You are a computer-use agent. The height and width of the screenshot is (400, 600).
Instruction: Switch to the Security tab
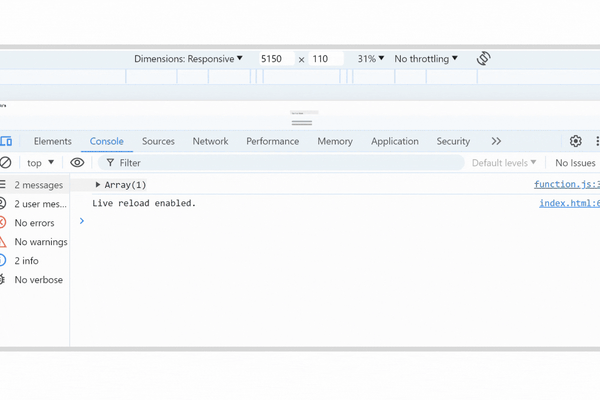click(x=453, y=141)
